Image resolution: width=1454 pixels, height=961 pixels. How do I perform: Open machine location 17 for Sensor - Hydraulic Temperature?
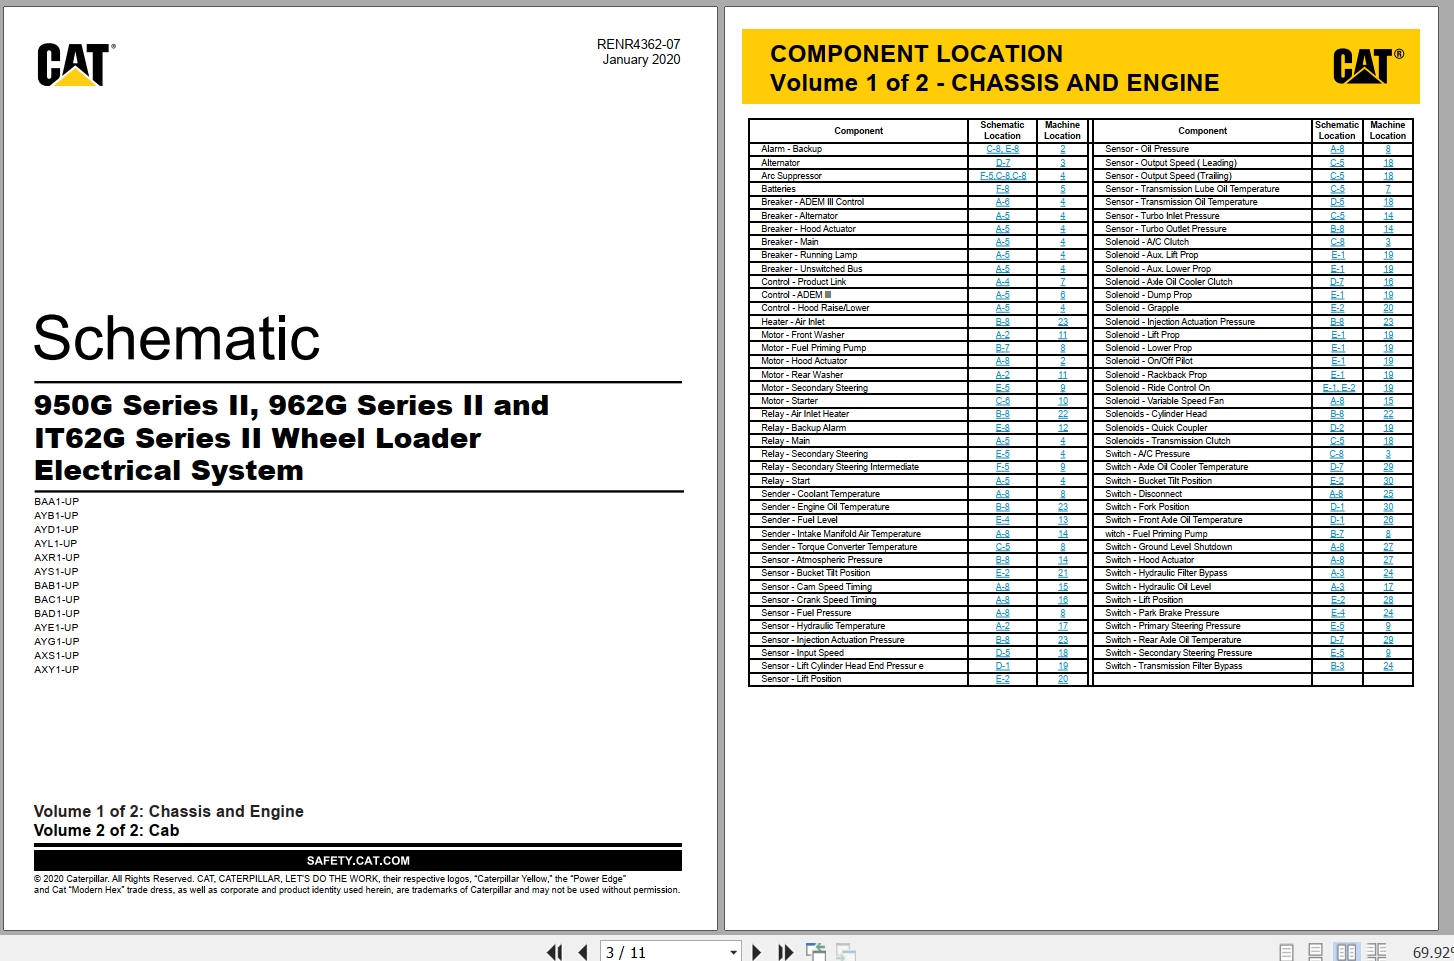[1062, 626]
